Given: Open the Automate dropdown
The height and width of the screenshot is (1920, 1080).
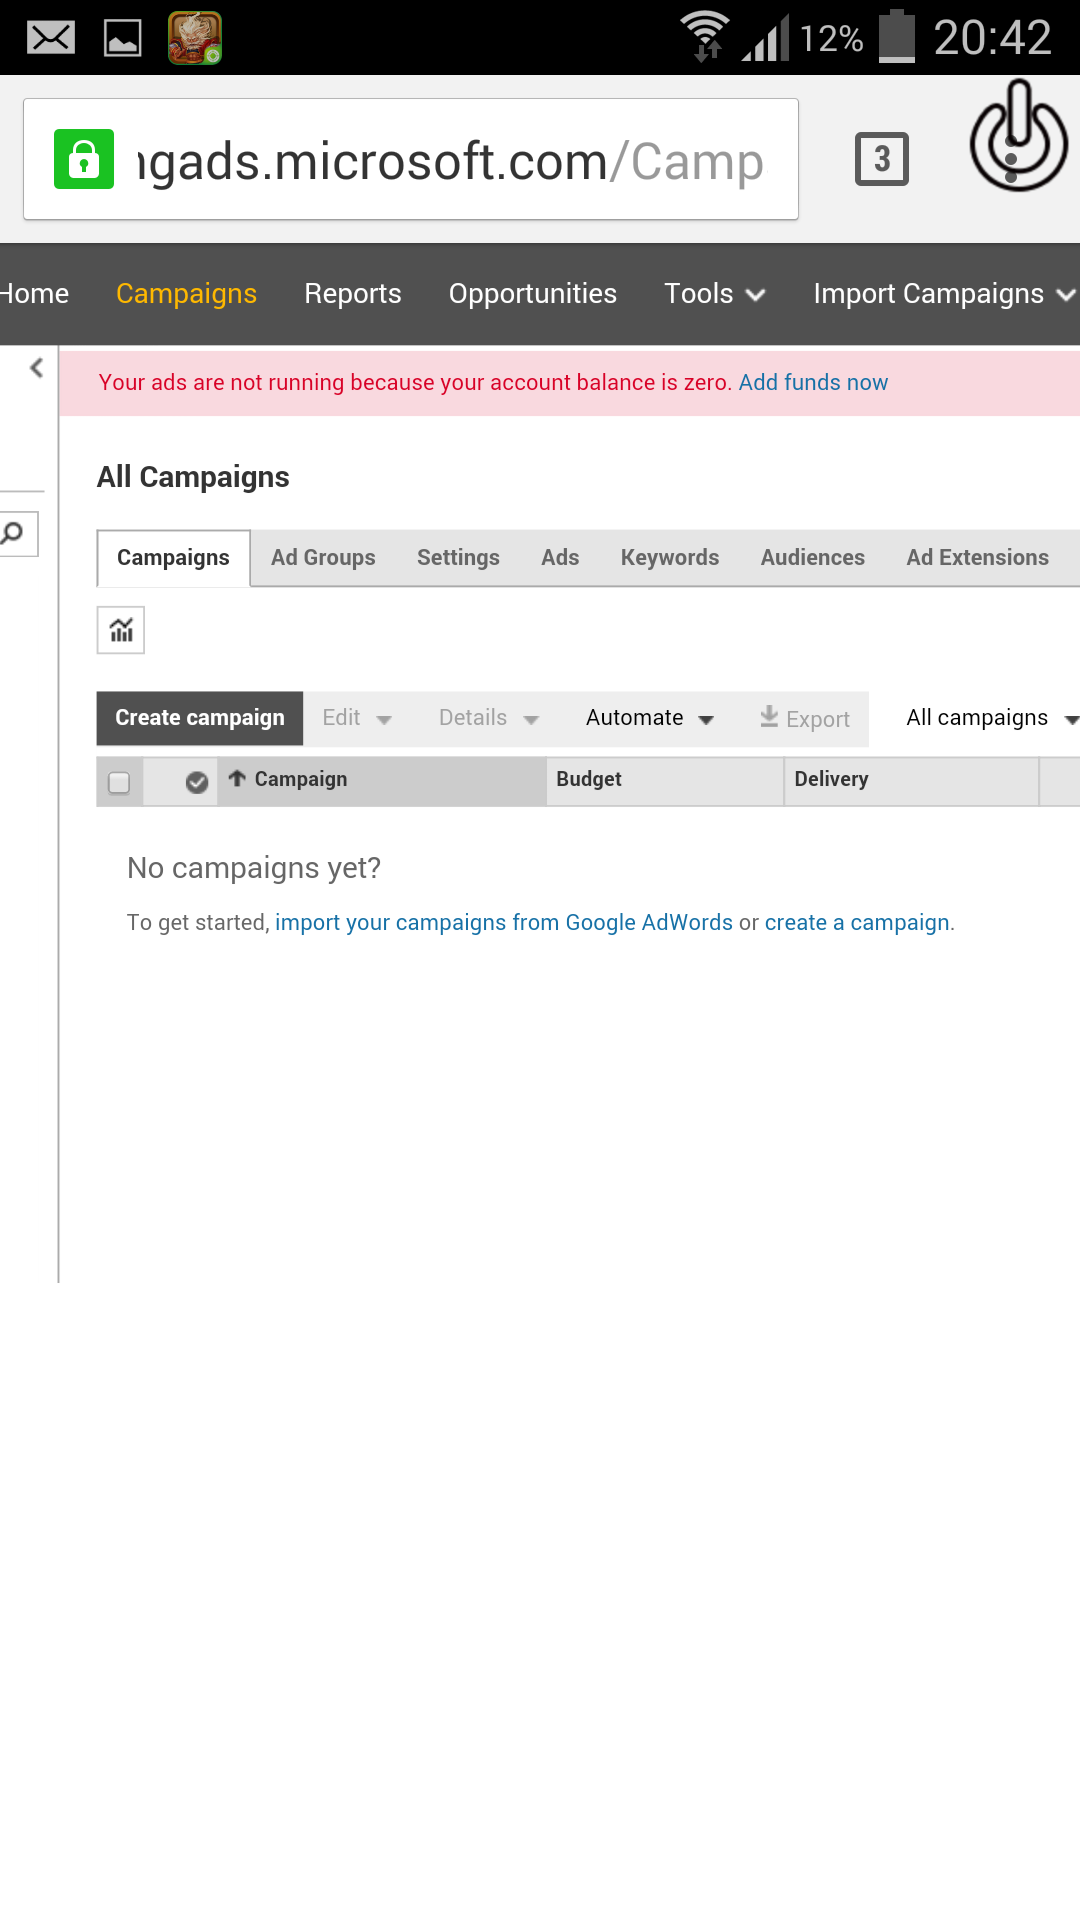Looking at the screenshot, I should 649,718.
